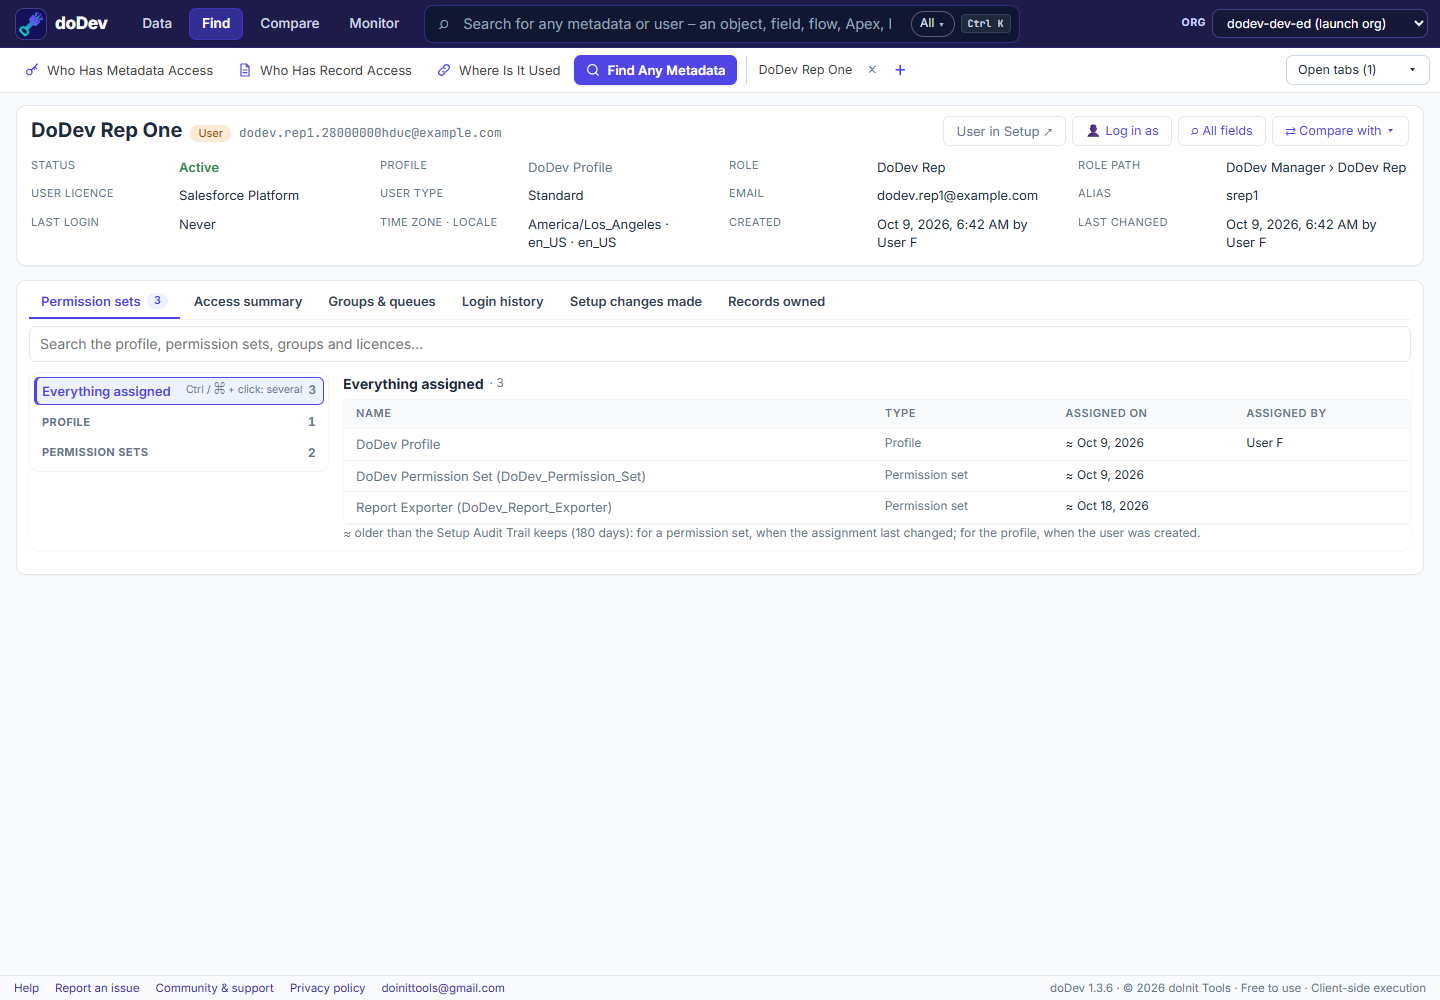This screenshot has height=1000, width=1440.
Task: Filter by PROFILE category
Action: (x=179, y=422)
